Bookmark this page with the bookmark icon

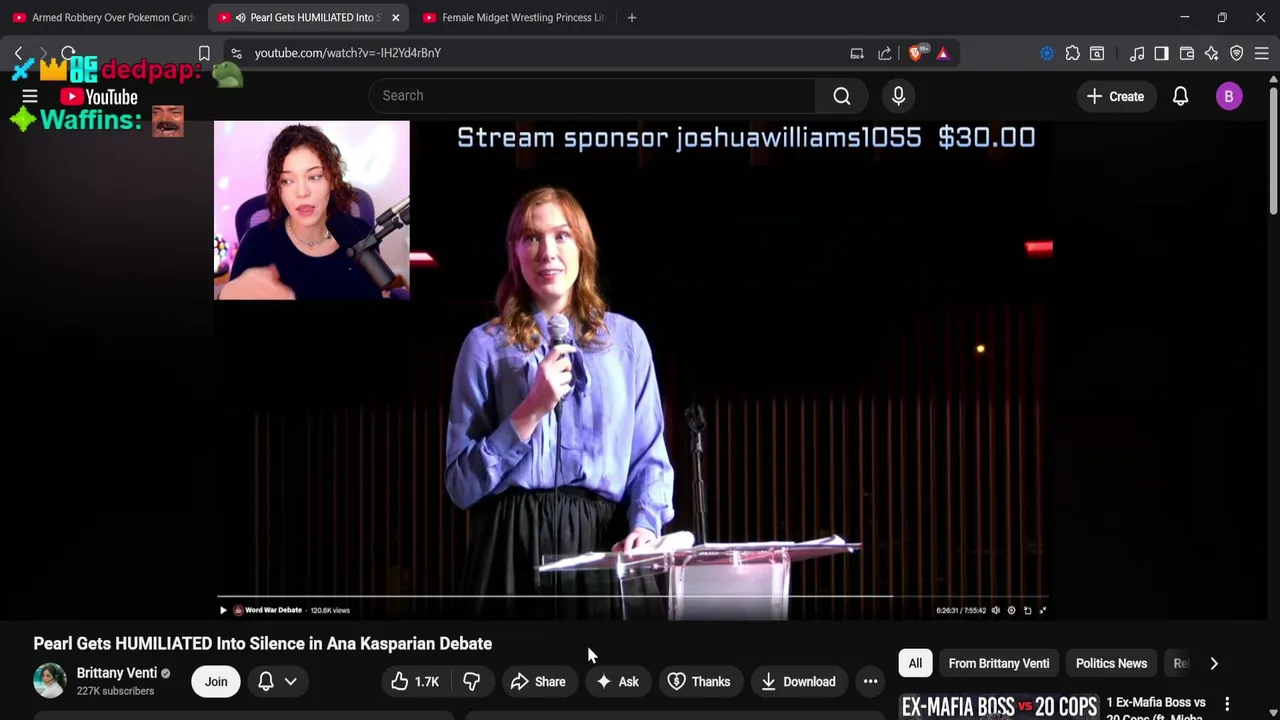pos(204,53)
